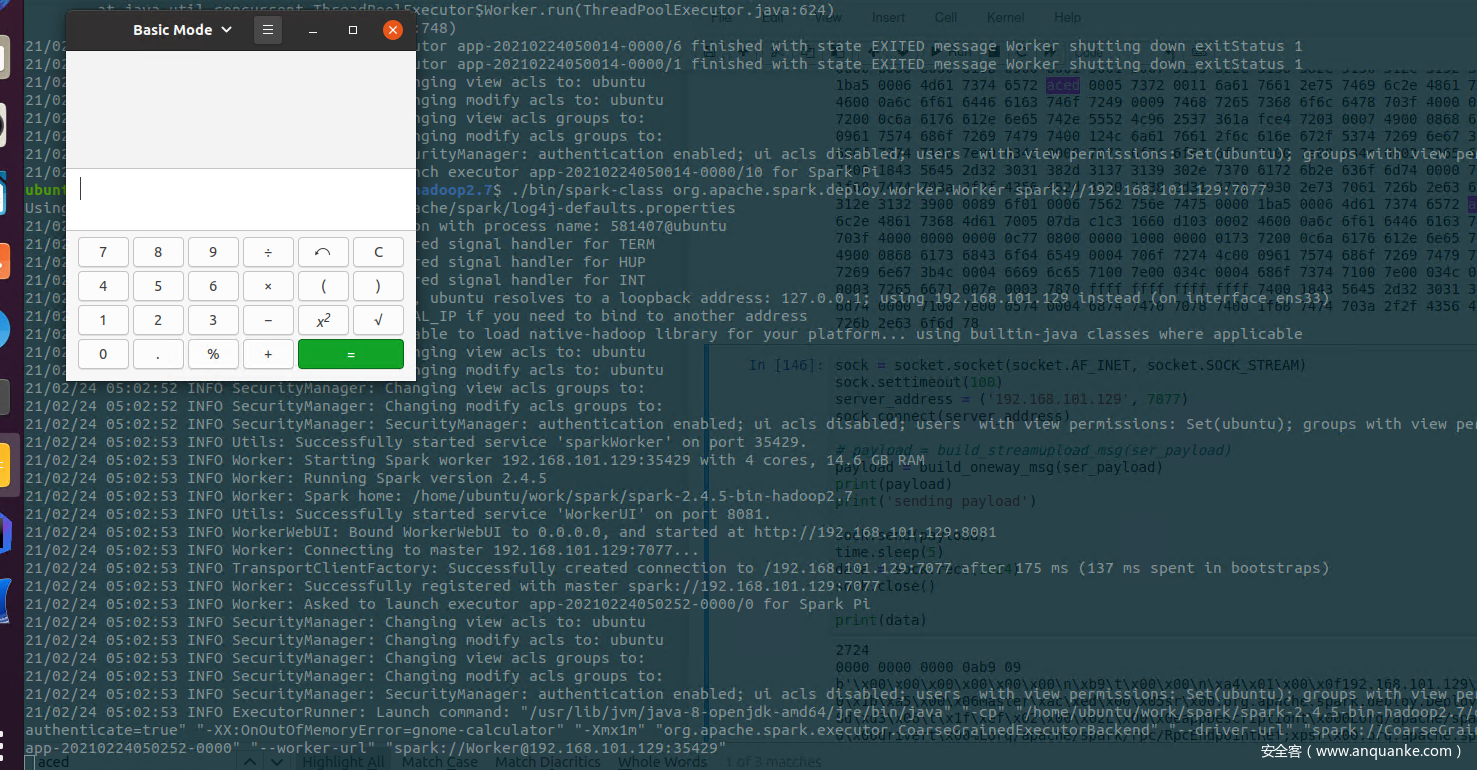The width and height of the screenshot is (1477, 770).
Task: Click calculator digit 9 button
Action: pos(213,252)
